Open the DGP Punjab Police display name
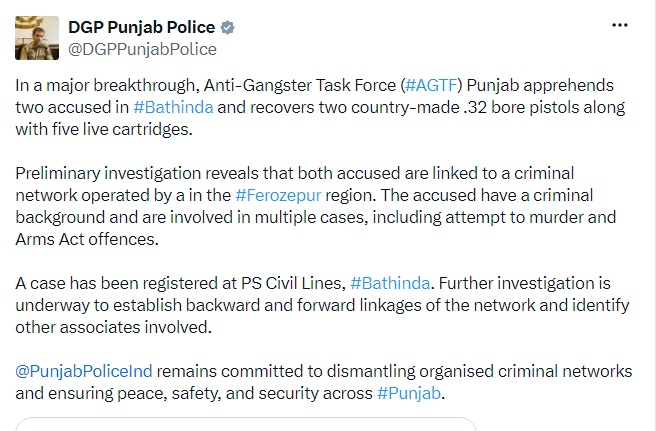 coord(141,27)
